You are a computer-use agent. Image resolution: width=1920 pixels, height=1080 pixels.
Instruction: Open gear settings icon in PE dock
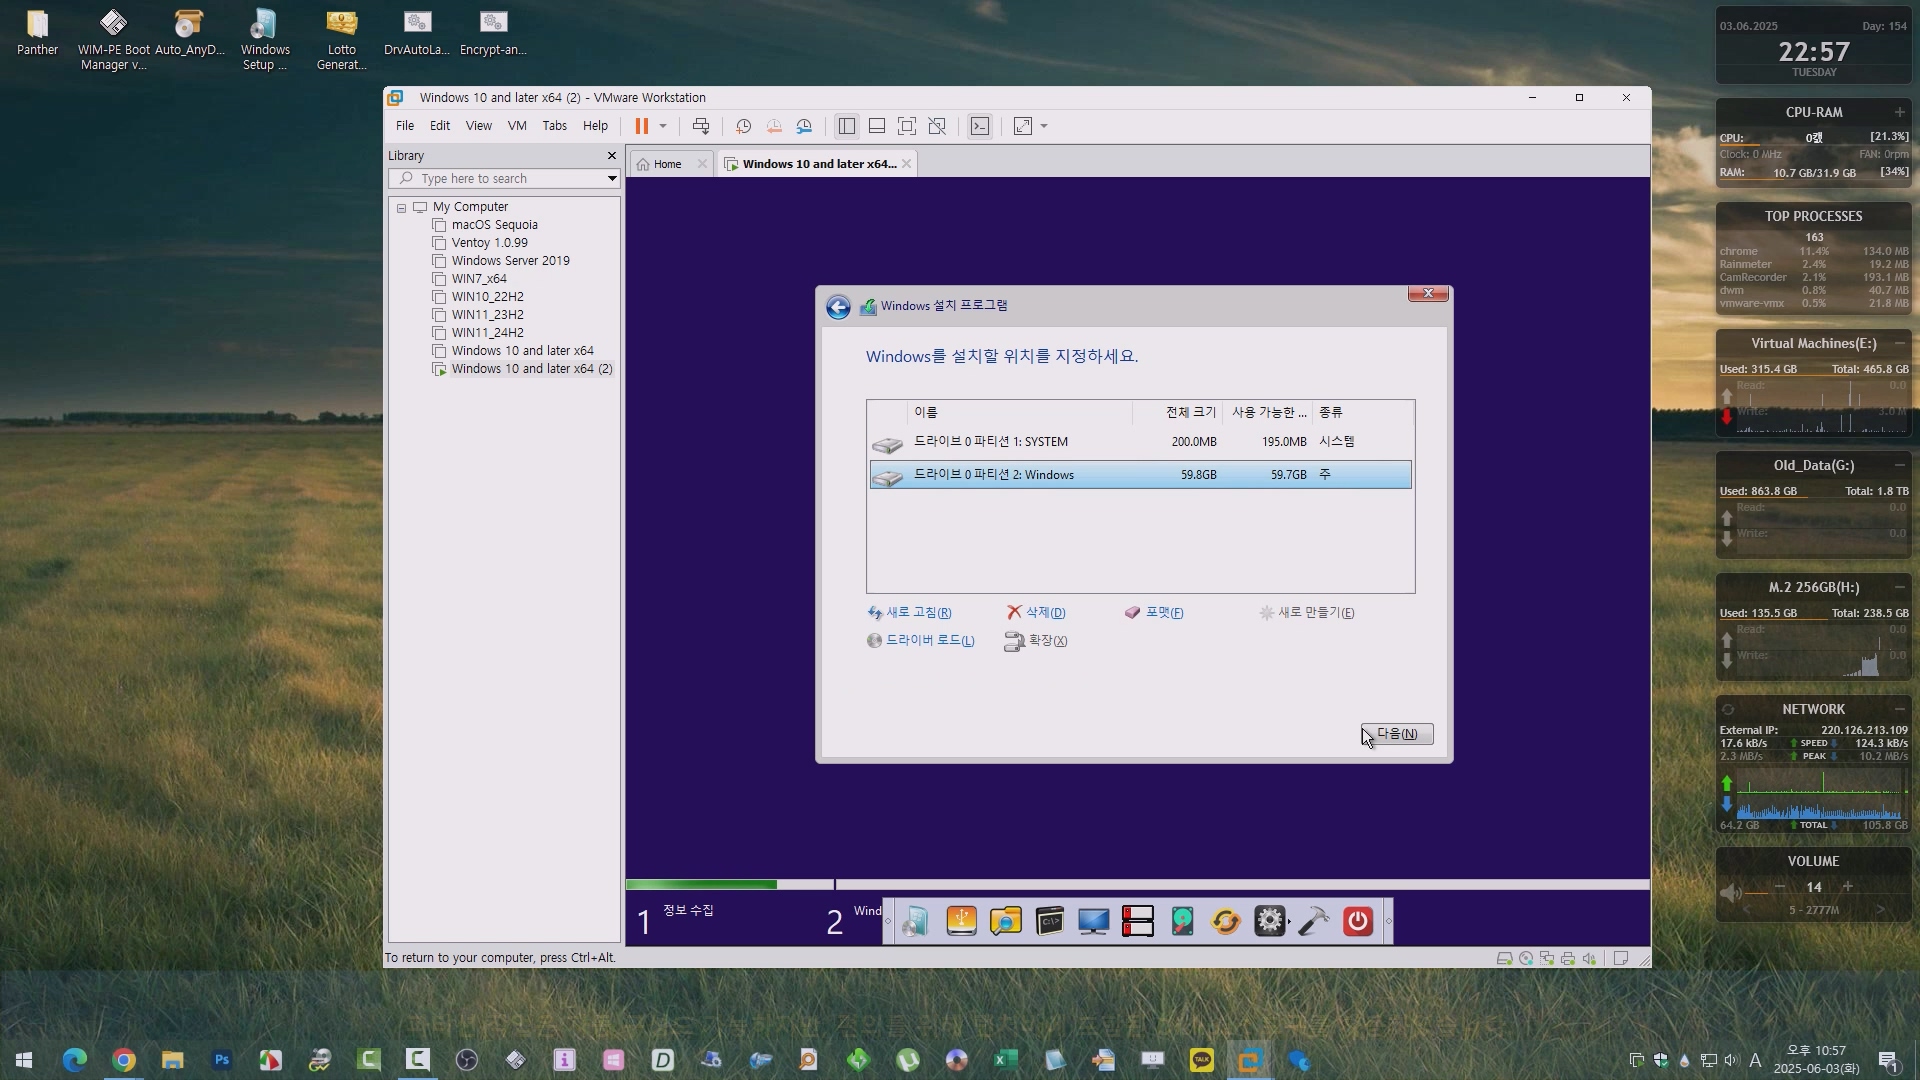click(x=1270, y=921)
